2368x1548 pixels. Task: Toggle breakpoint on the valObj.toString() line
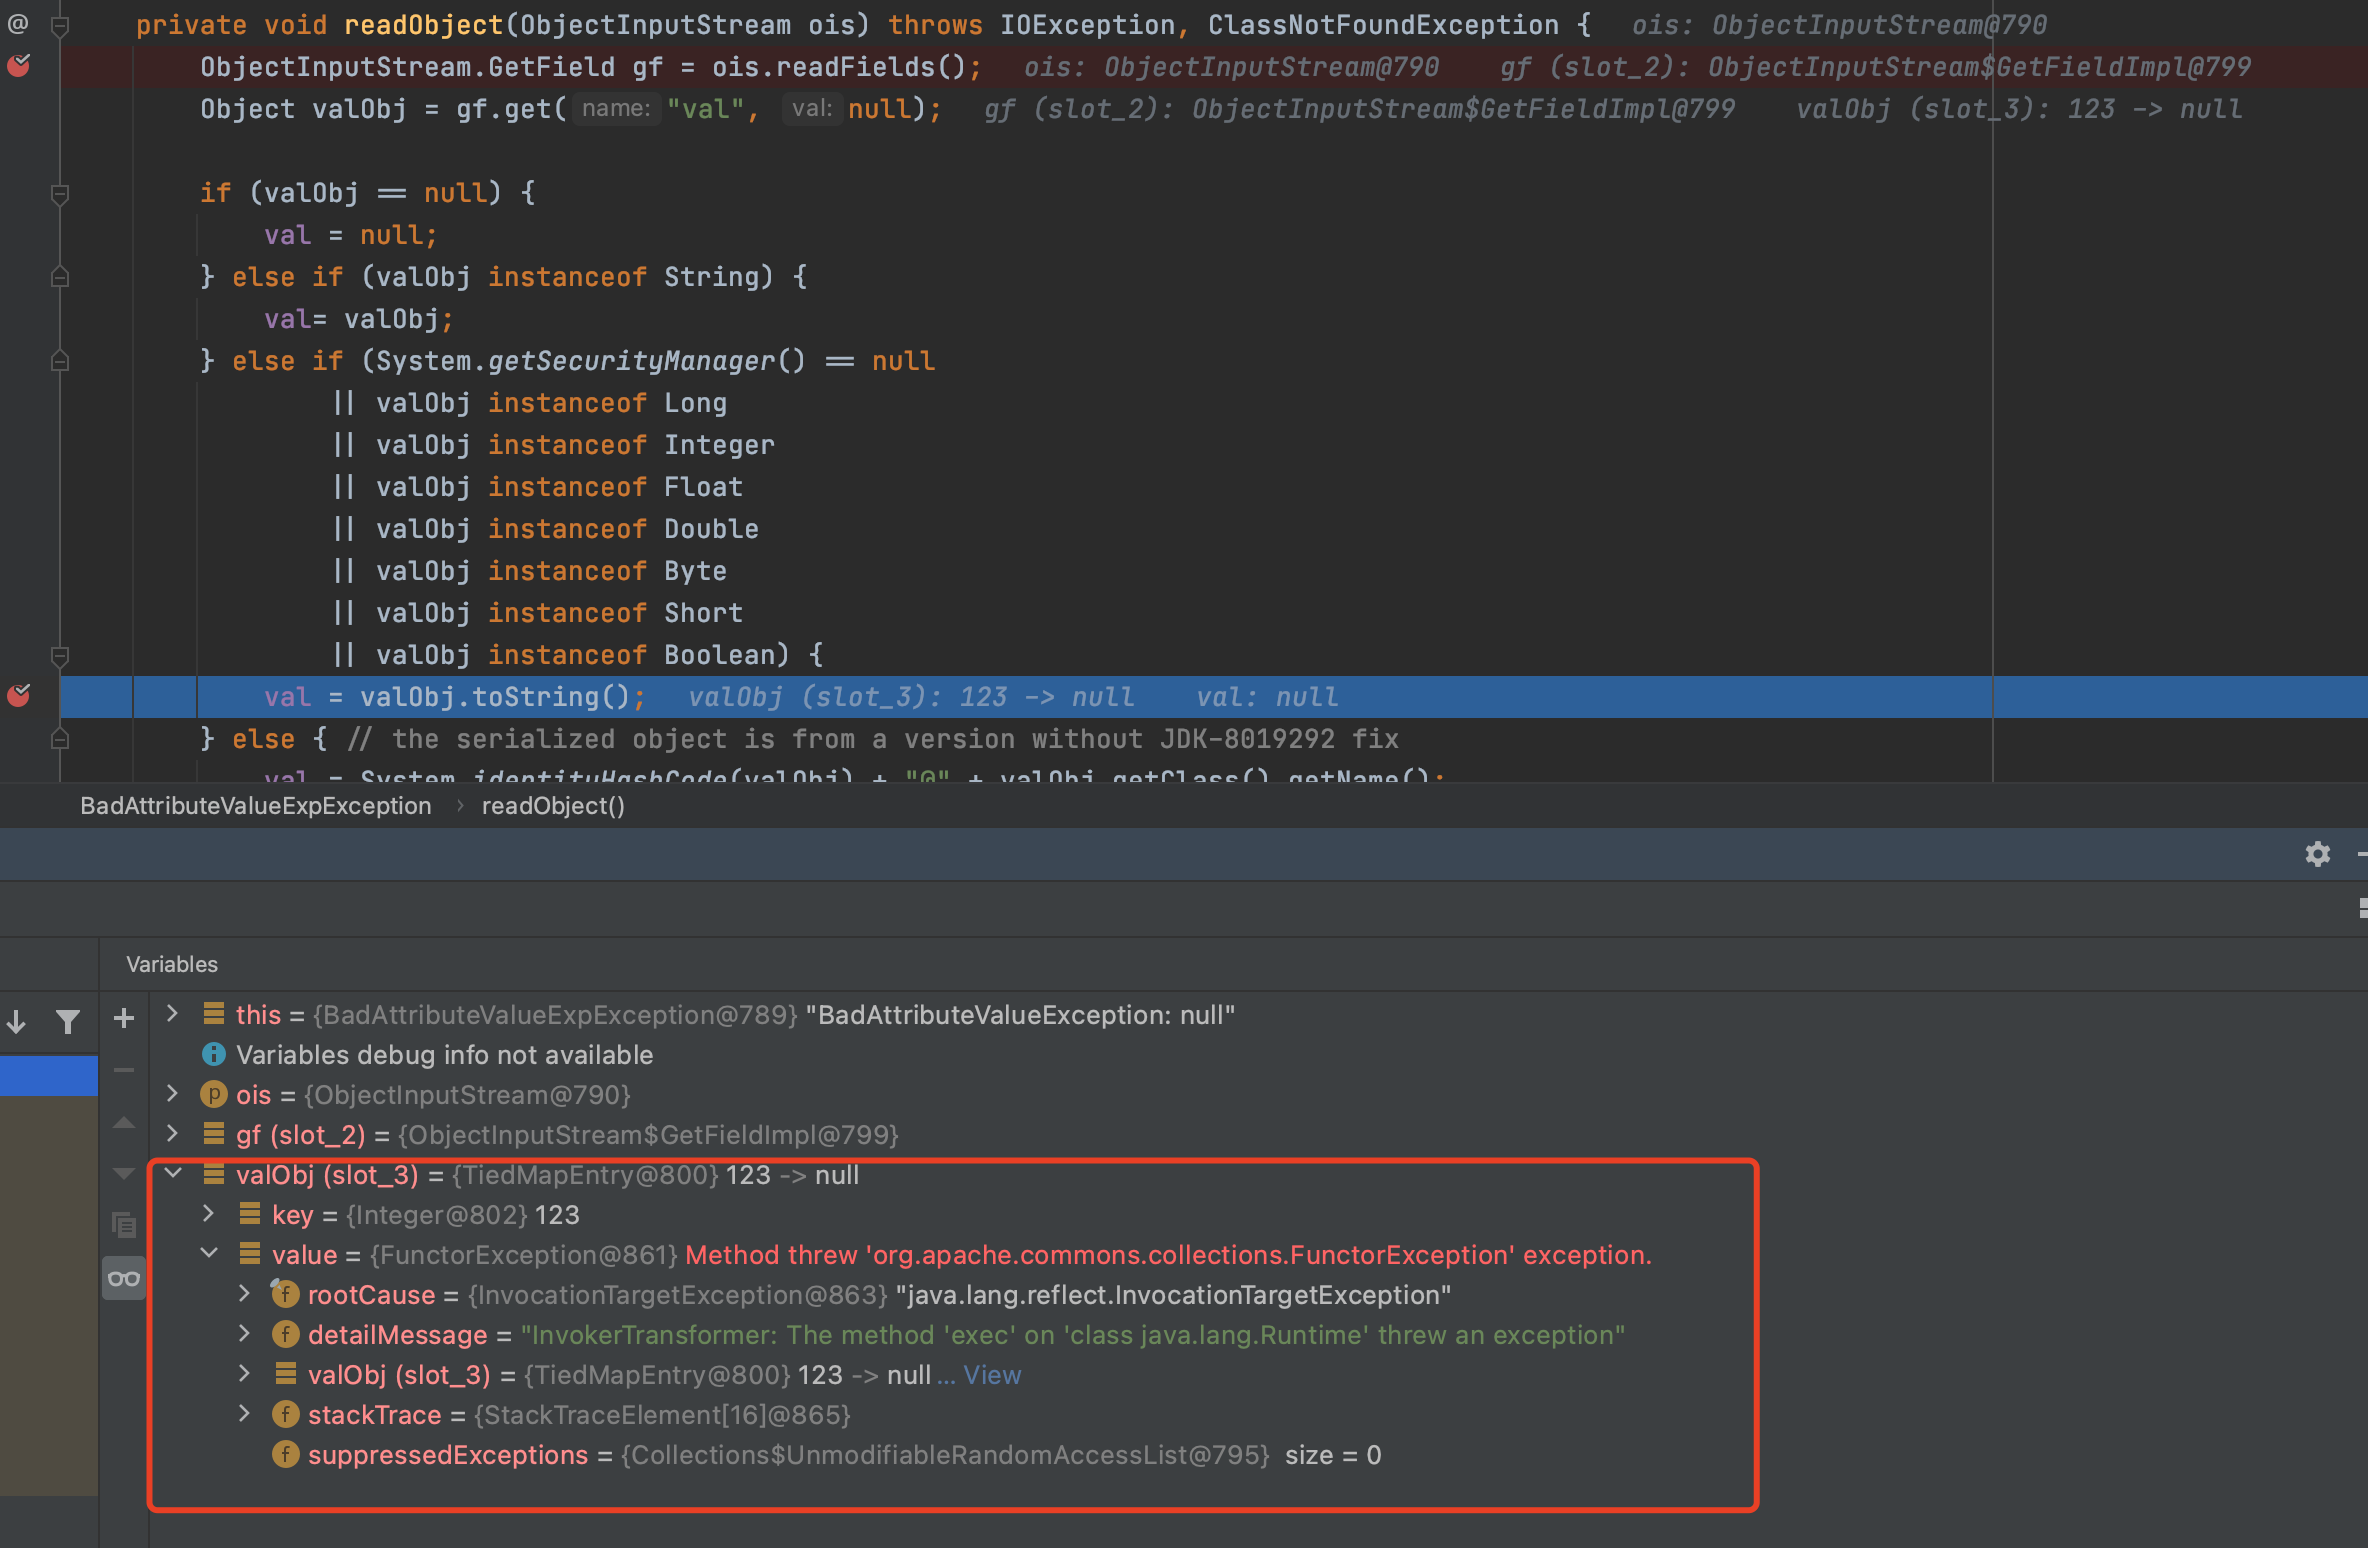coord(18,695)
